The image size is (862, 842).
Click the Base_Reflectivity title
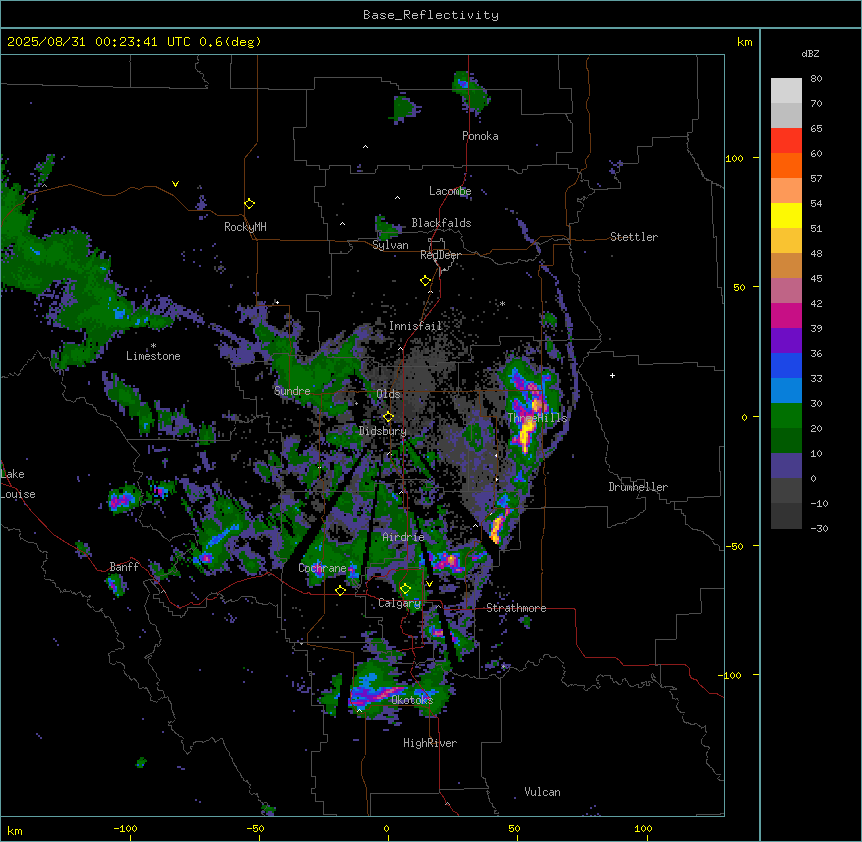point(431,15)
